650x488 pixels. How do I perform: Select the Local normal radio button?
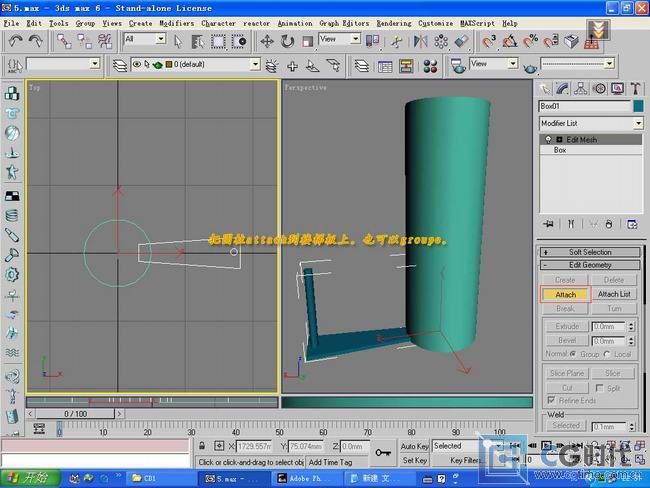point(607,354)
